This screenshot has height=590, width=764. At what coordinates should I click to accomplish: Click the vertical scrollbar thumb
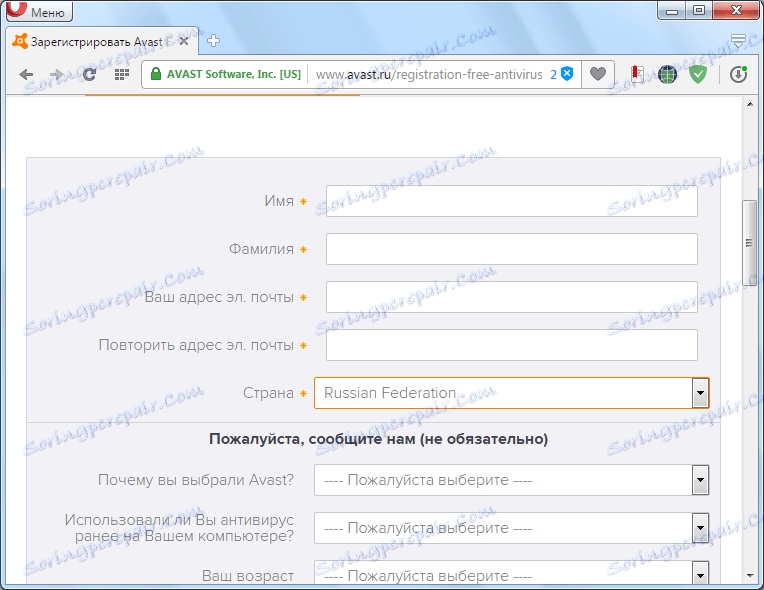tap(749, 243)
